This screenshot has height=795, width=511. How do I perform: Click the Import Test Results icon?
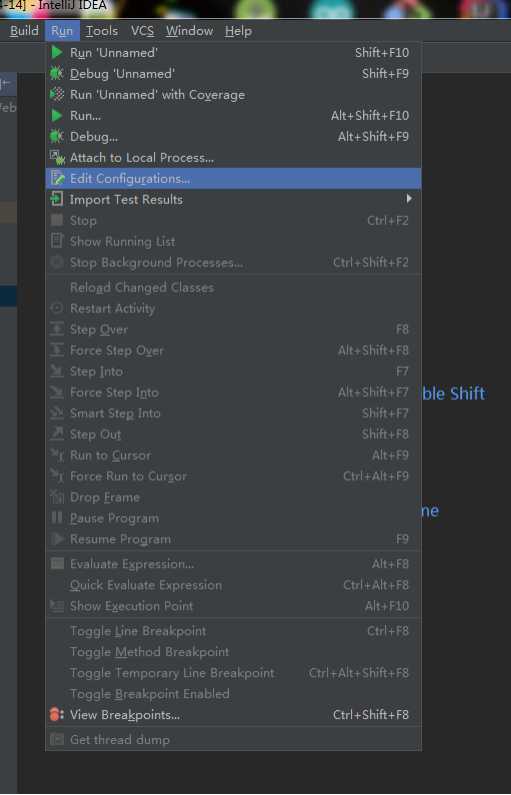pos(57,199)
